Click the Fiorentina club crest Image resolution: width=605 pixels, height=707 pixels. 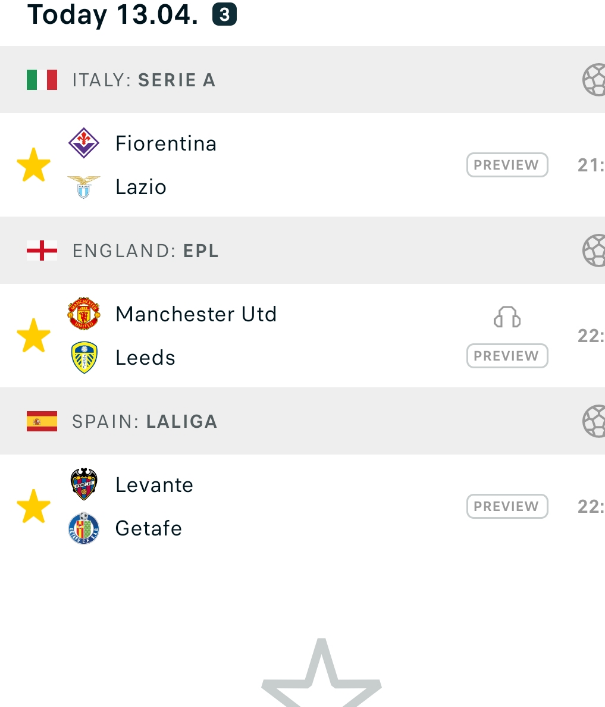(x=84, y=143)
